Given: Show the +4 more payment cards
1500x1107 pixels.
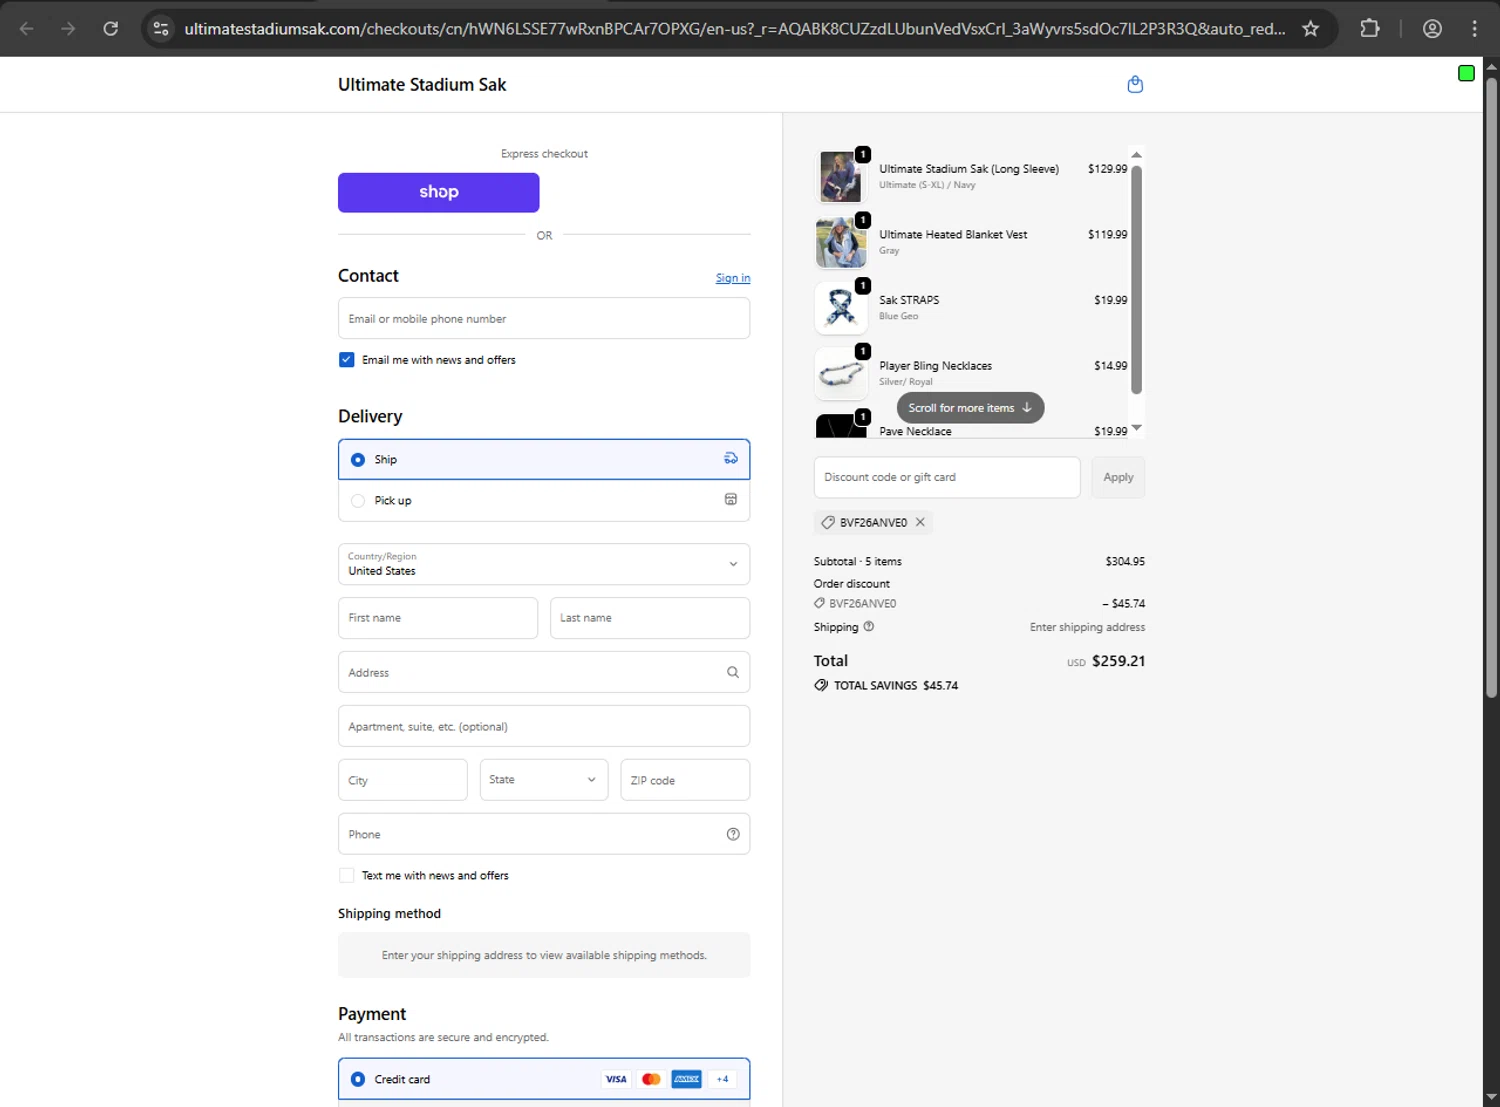Looking at the screenshot, I should coord(722,1079).
